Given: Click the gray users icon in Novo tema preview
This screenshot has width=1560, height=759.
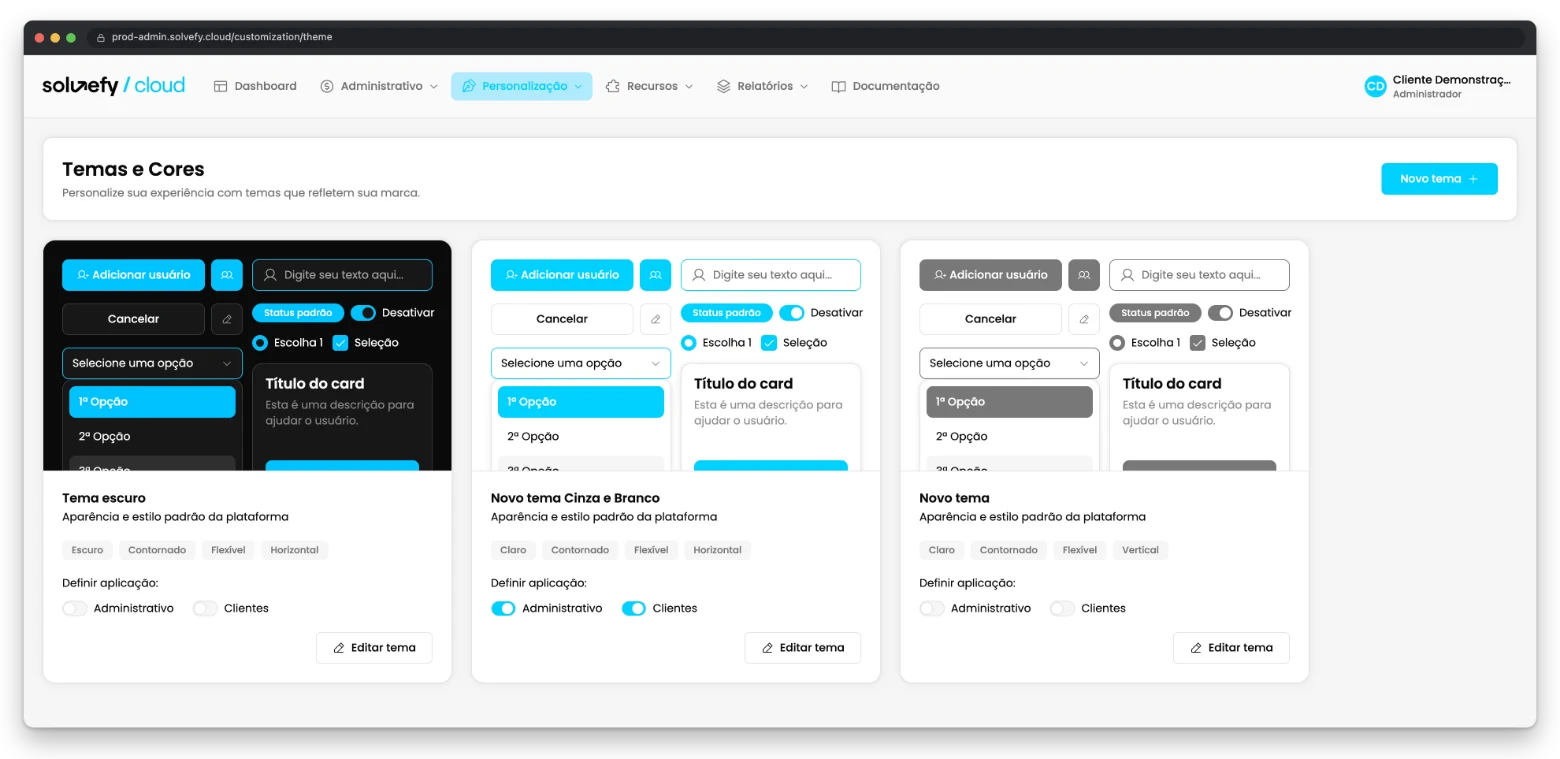Looking at the screenshot, I should click(x=1084, y=275).
